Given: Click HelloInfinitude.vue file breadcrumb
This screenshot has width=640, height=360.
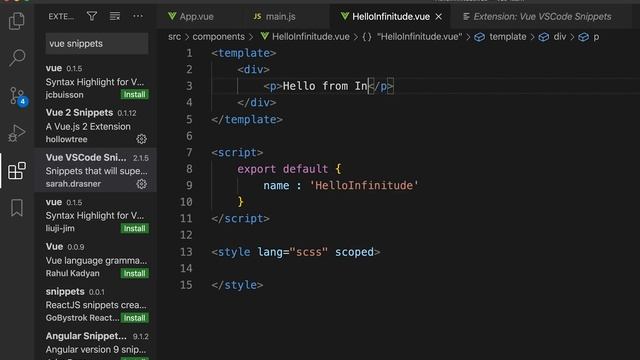Looking at the screenshot, I should coord(305,37).
